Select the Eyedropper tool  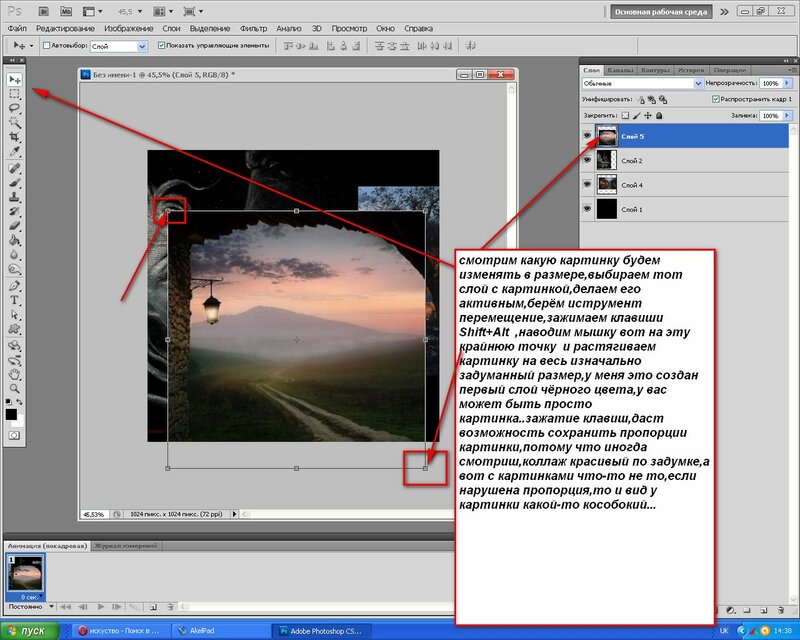point(14,151)
